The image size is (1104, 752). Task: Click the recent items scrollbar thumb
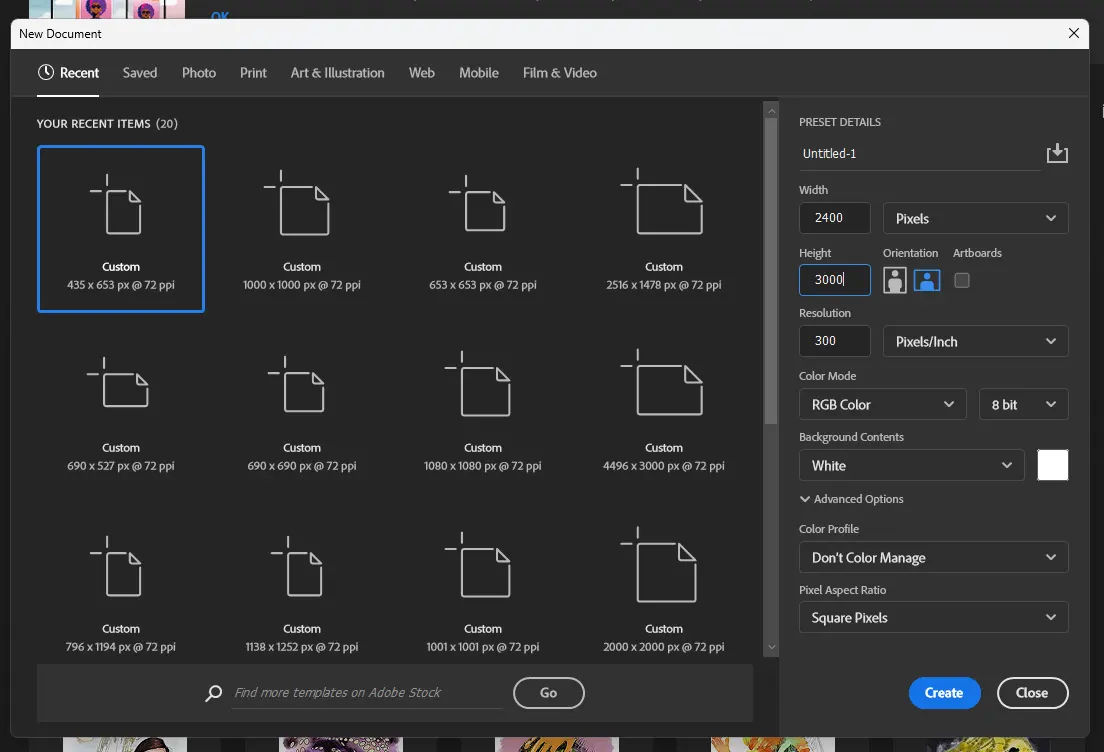click(x=771, y=271)
